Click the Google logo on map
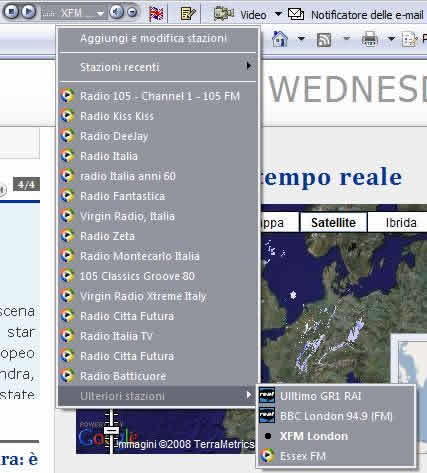The width and height of the screenshot is (427, 473). pos(107,437)
